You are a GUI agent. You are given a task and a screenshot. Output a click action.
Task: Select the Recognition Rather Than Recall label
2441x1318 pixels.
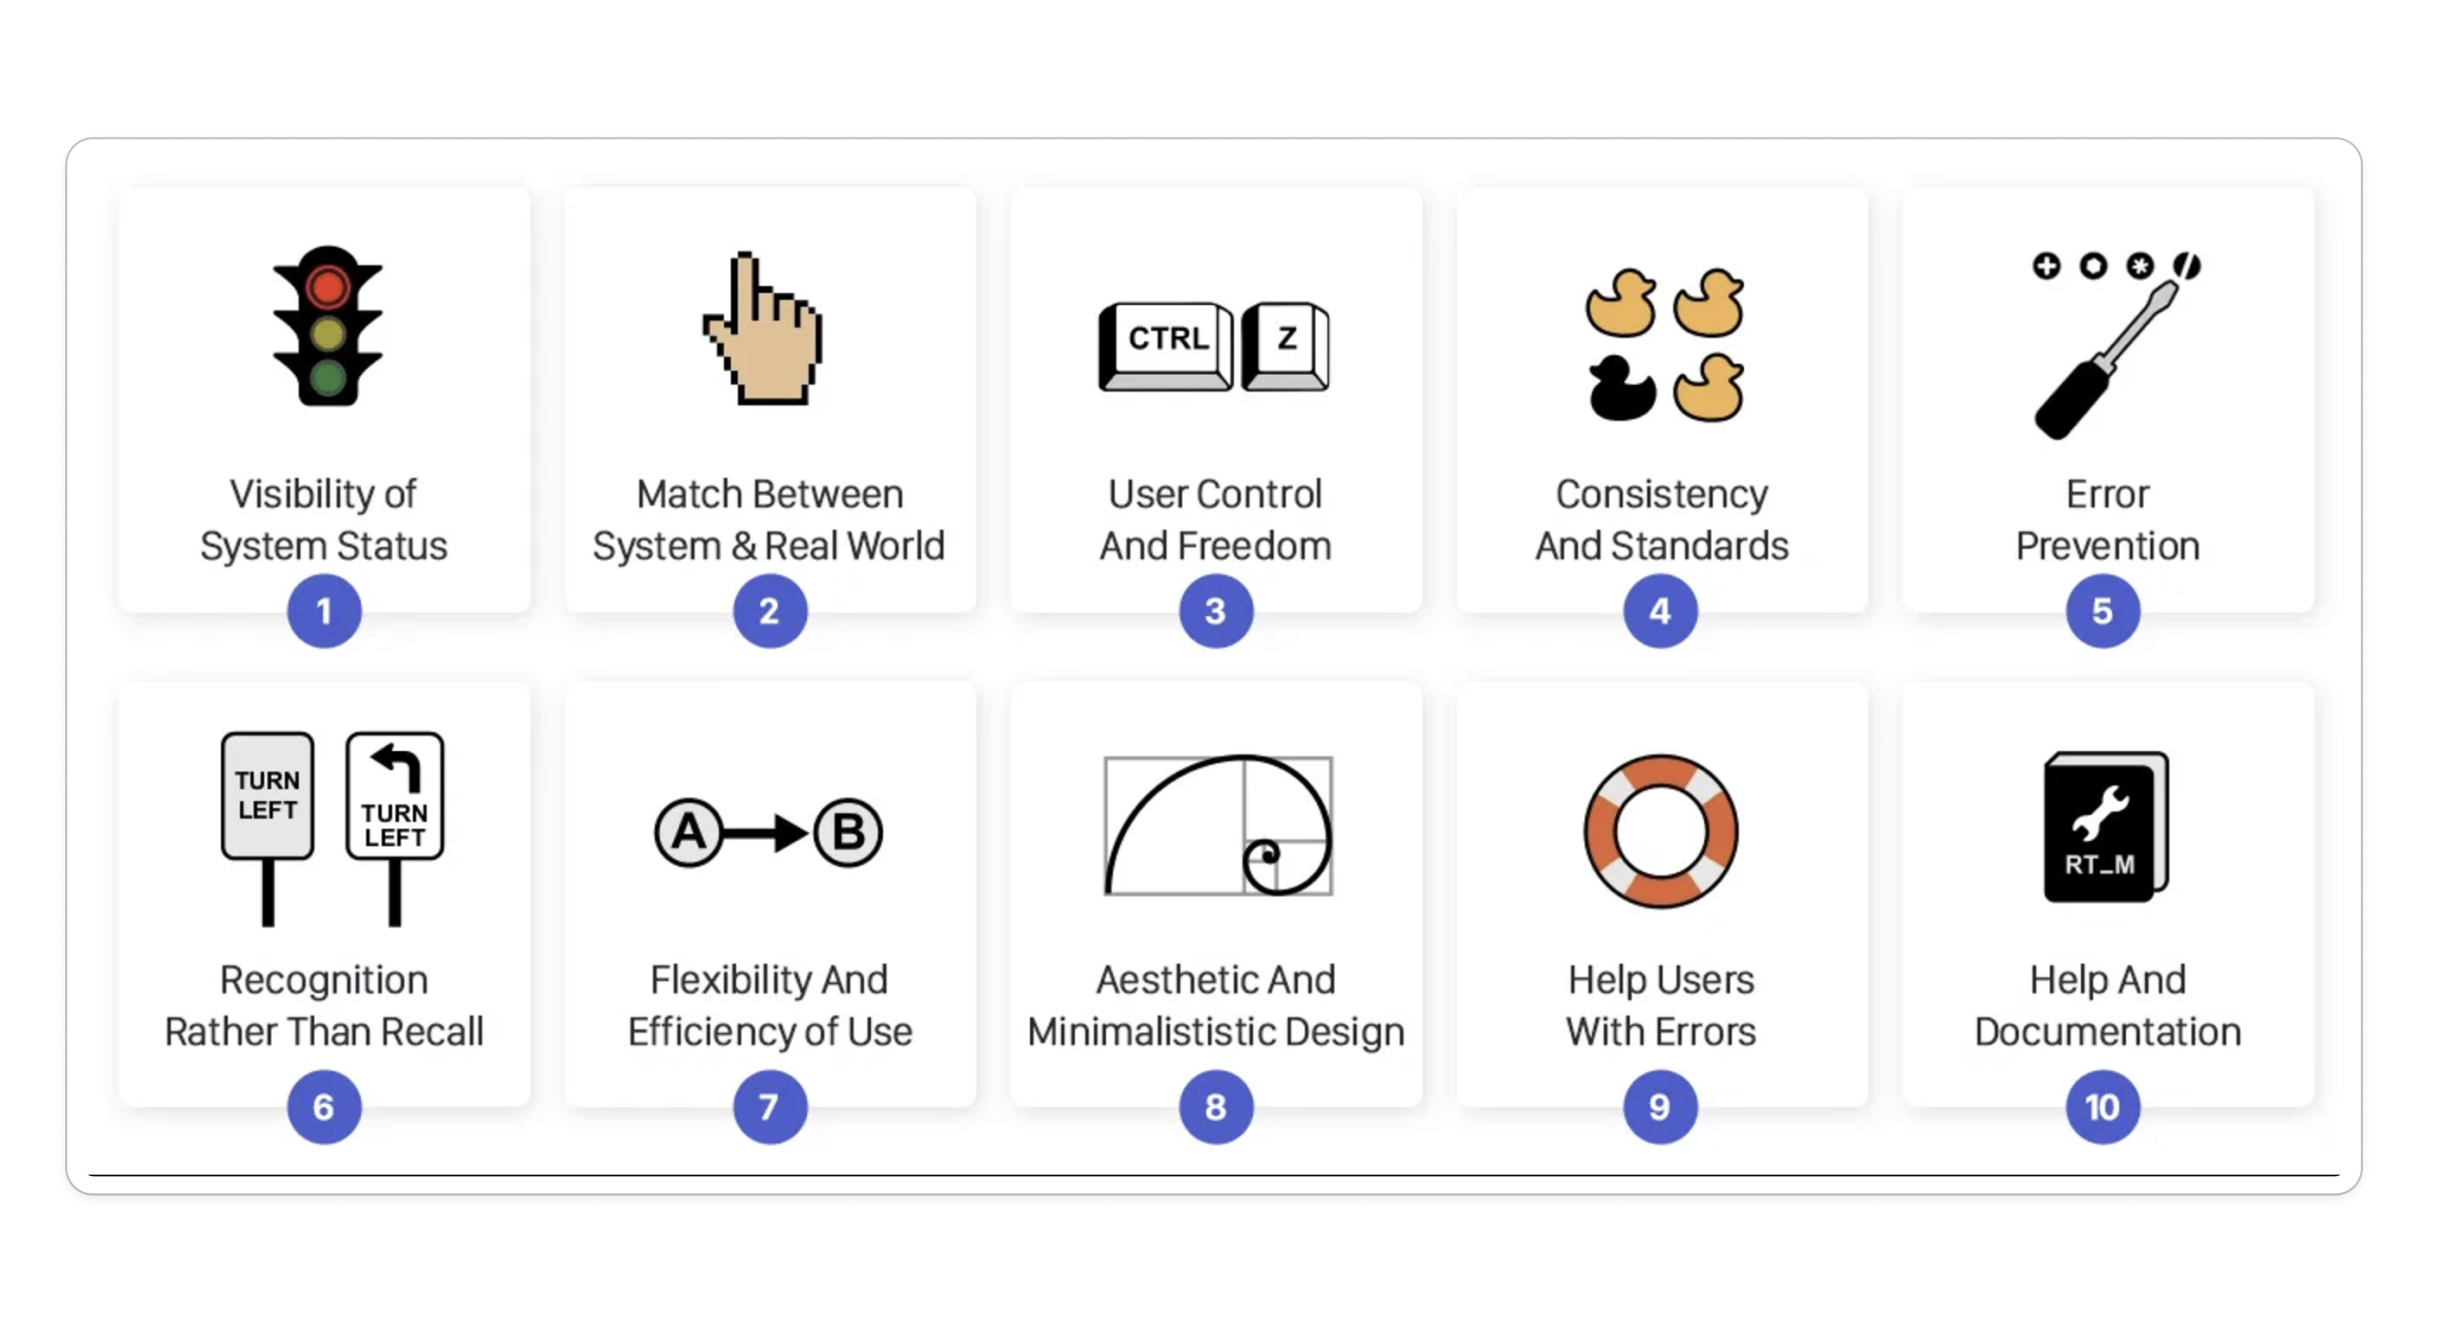coord(324,1006)
